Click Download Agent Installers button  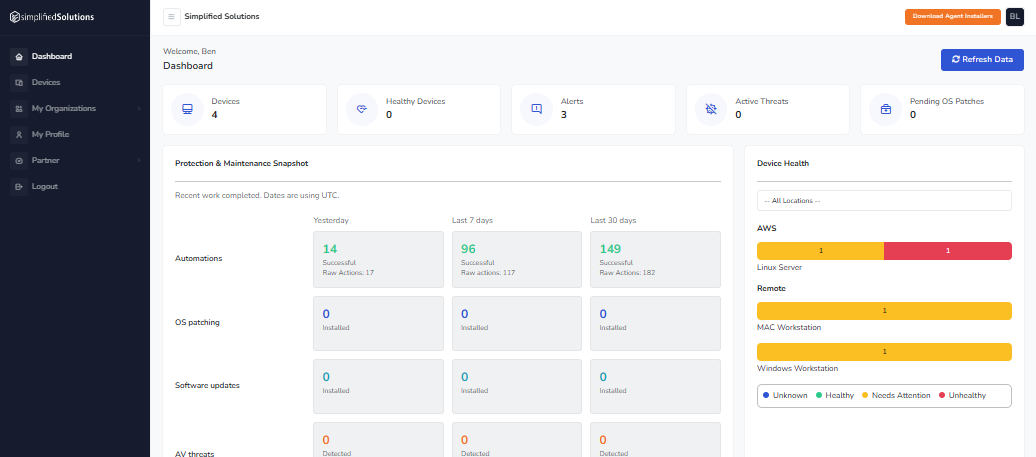953,17
